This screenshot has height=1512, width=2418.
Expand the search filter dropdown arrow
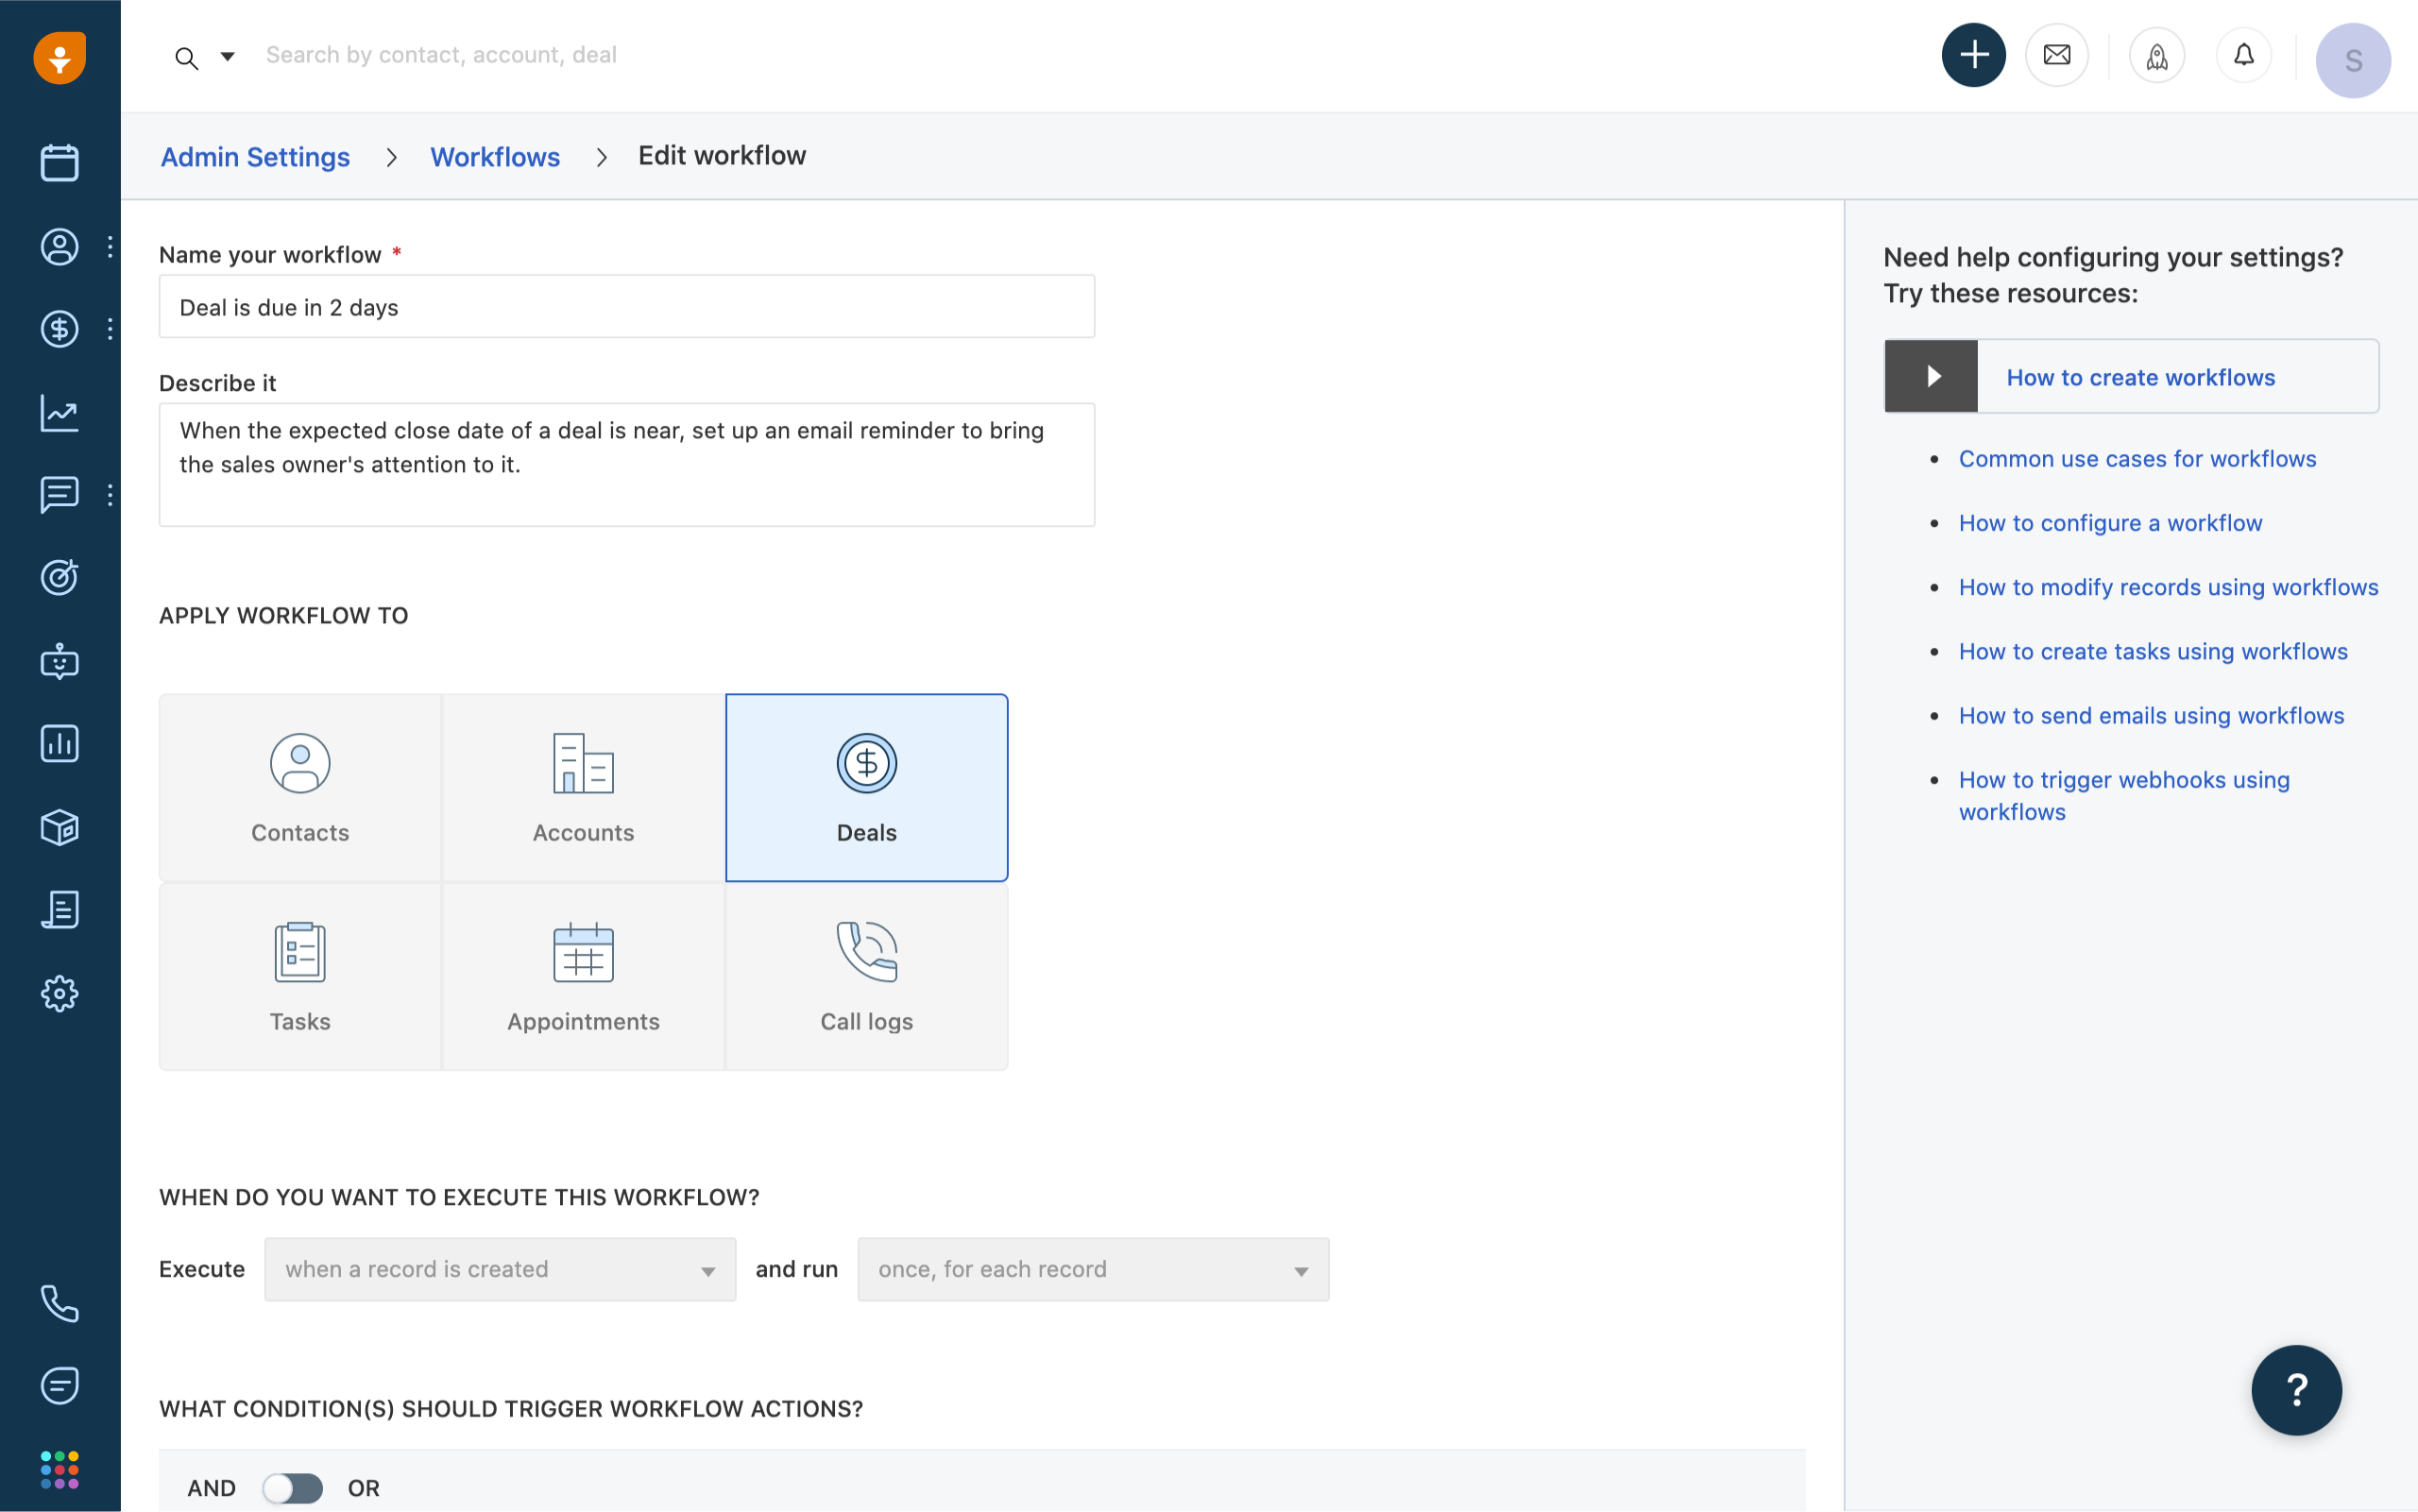[x=227, y=54]
